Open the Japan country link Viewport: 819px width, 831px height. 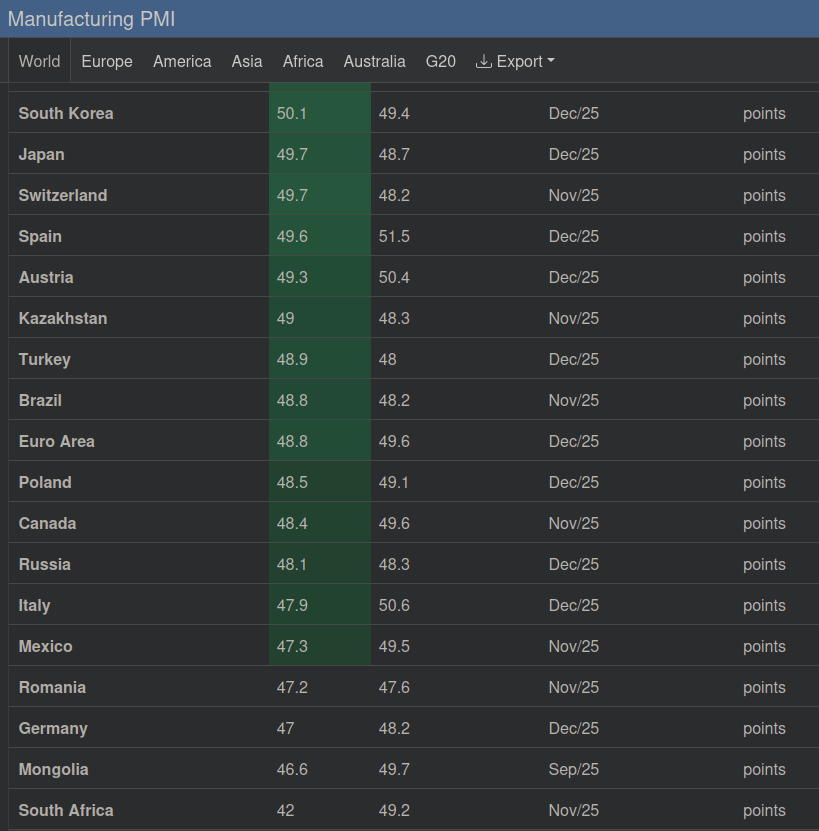coord(41,154)
